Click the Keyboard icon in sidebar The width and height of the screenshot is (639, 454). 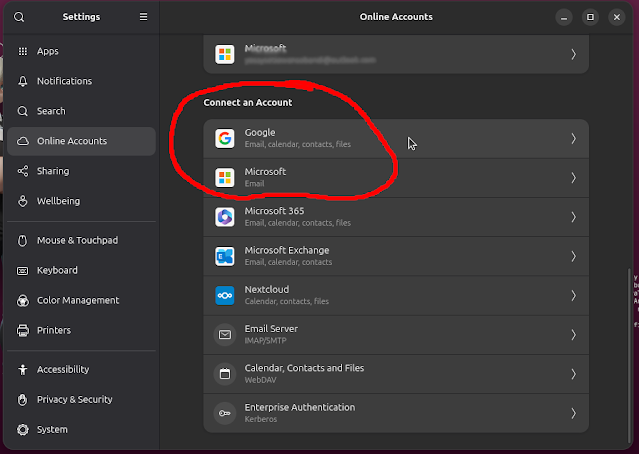click(x=23, y=270)
